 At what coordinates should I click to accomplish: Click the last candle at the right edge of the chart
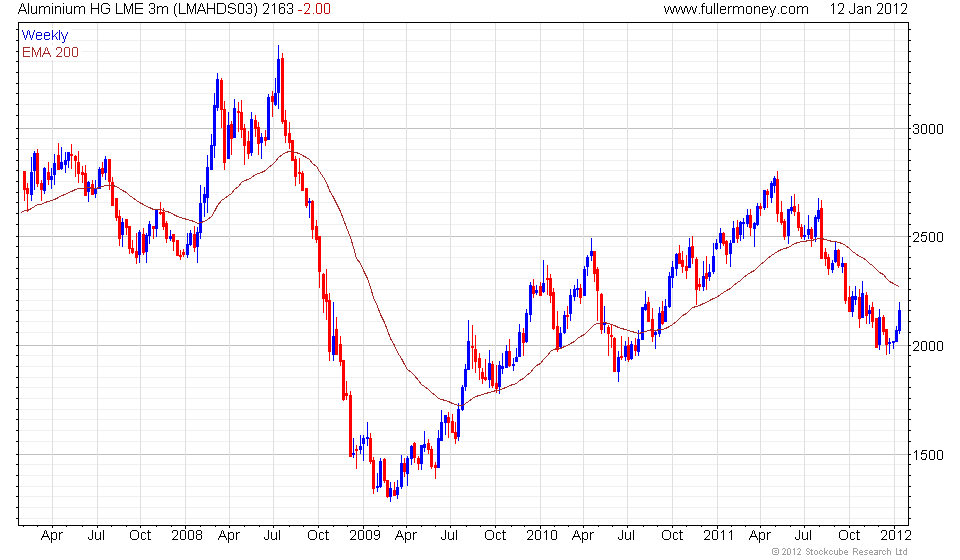click(x=899, y=318)
